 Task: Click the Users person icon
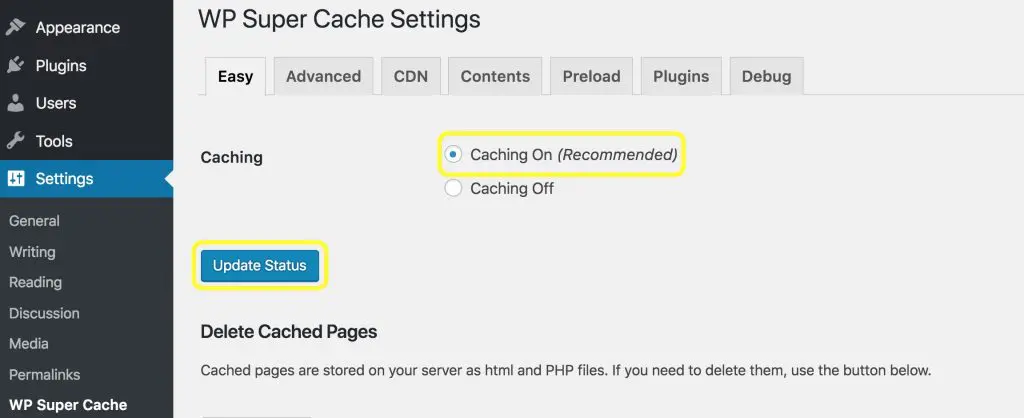coord(16,103)
